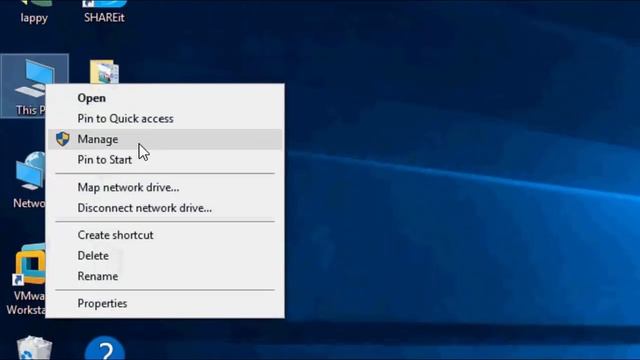
Task: Select Map network drive...
Action: (x=165, y=187)
